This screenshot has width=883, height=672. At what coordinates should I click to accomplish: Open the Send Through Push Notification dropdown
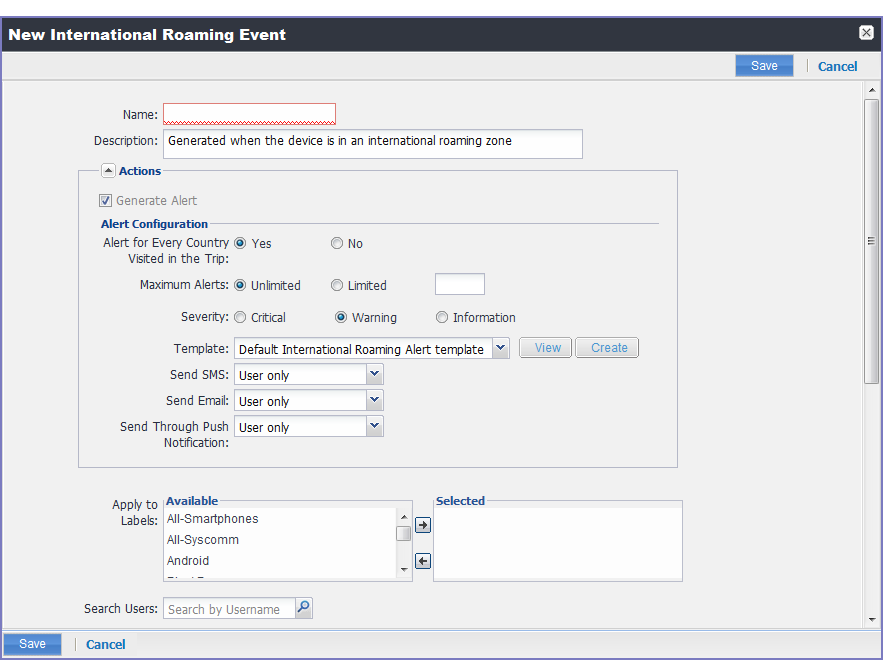click(x=374, y=426)
